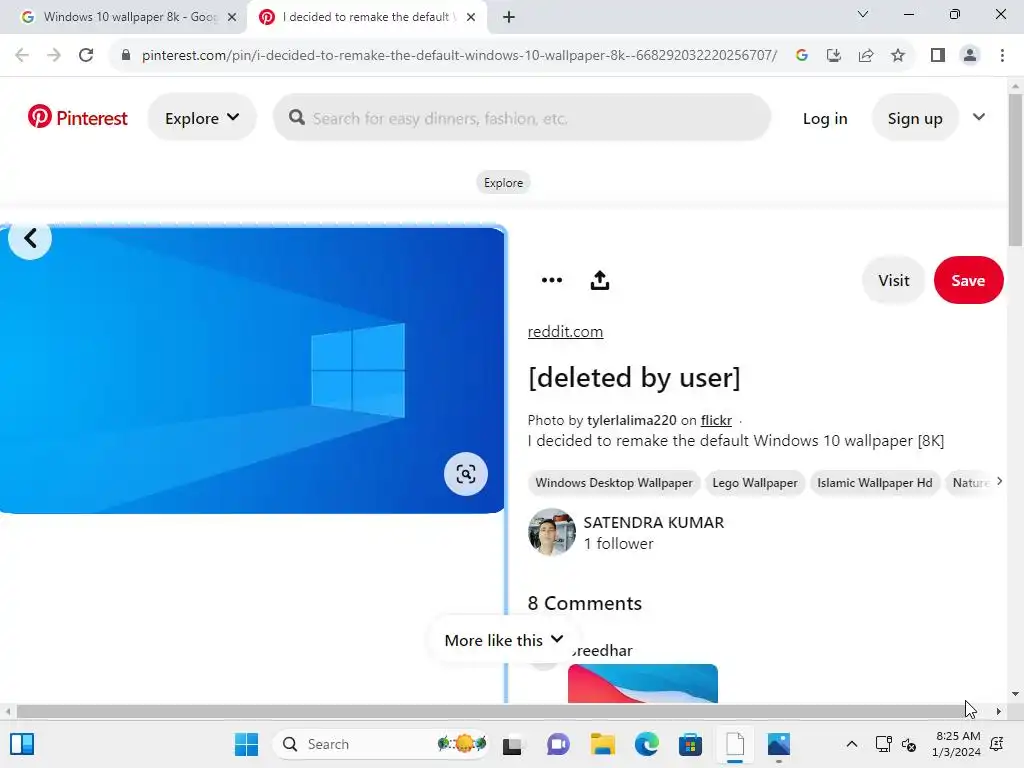Click the address bar URL
Image resolution: width=1024 pixels, height=768 pixels.
459,55
